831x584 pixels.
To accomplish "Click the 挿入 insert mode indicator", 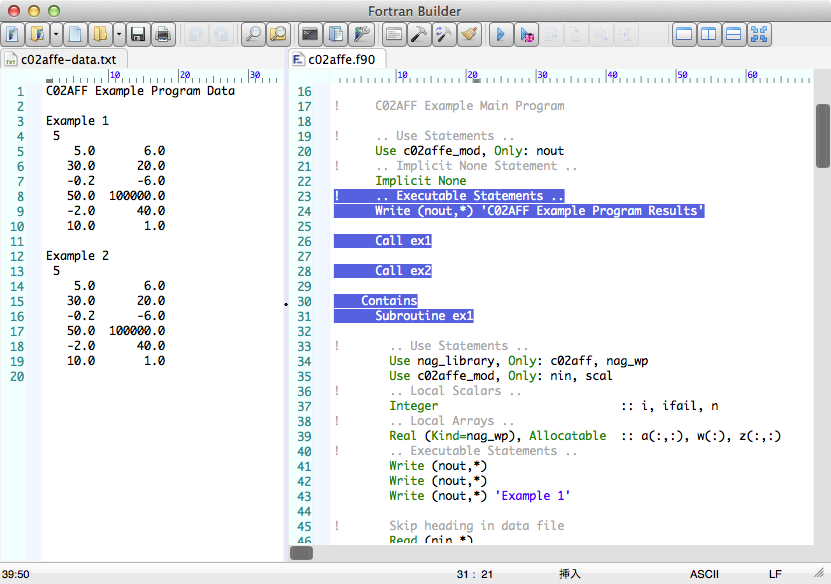I will tap(570, 574).
